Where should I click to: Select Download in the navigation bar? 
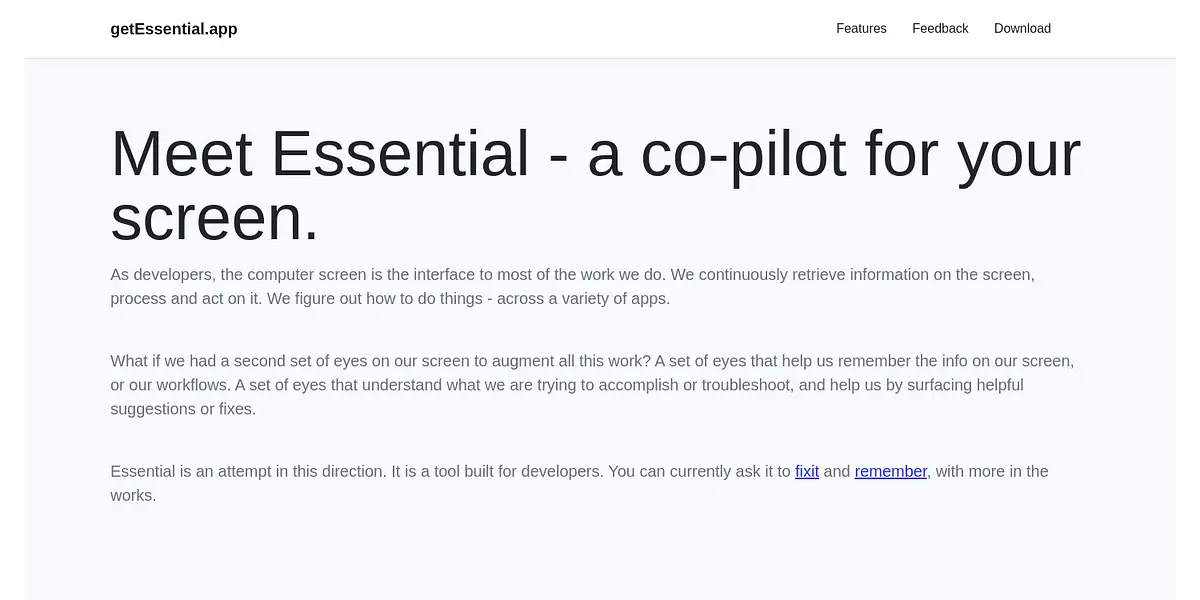click(1022, 29)
